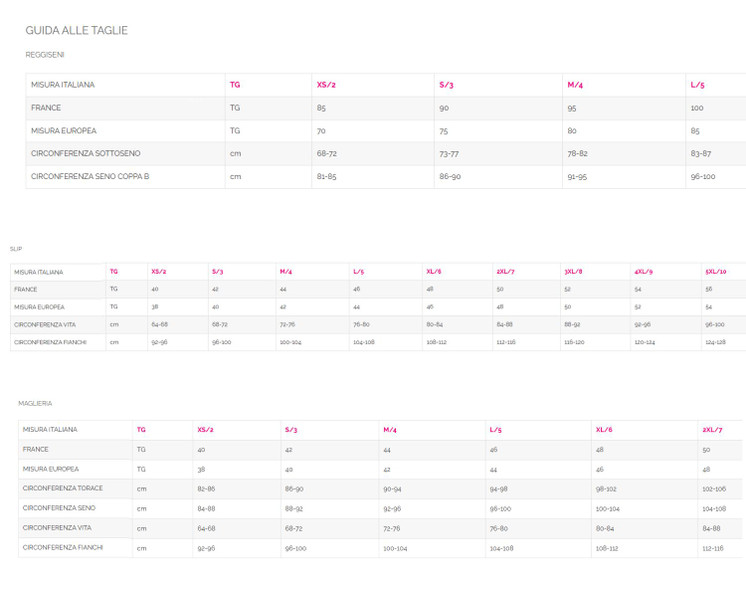Screen dimensions: 746x597
Task: Click the 'REGGISENI' section label
Action: [45, 55]
